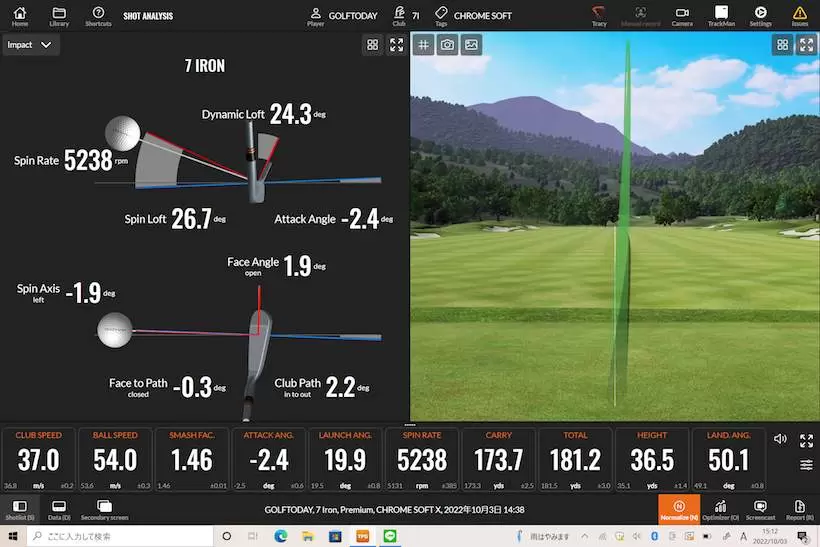Image resolution: width=820 pixels, height=547 pixels.
Task: Expand the Impact view dropdown
Action: [x=30, y=45]
